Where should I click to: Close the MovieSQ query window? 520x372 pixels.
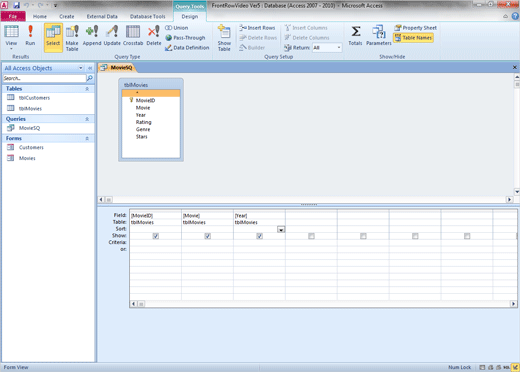(514, 67)
